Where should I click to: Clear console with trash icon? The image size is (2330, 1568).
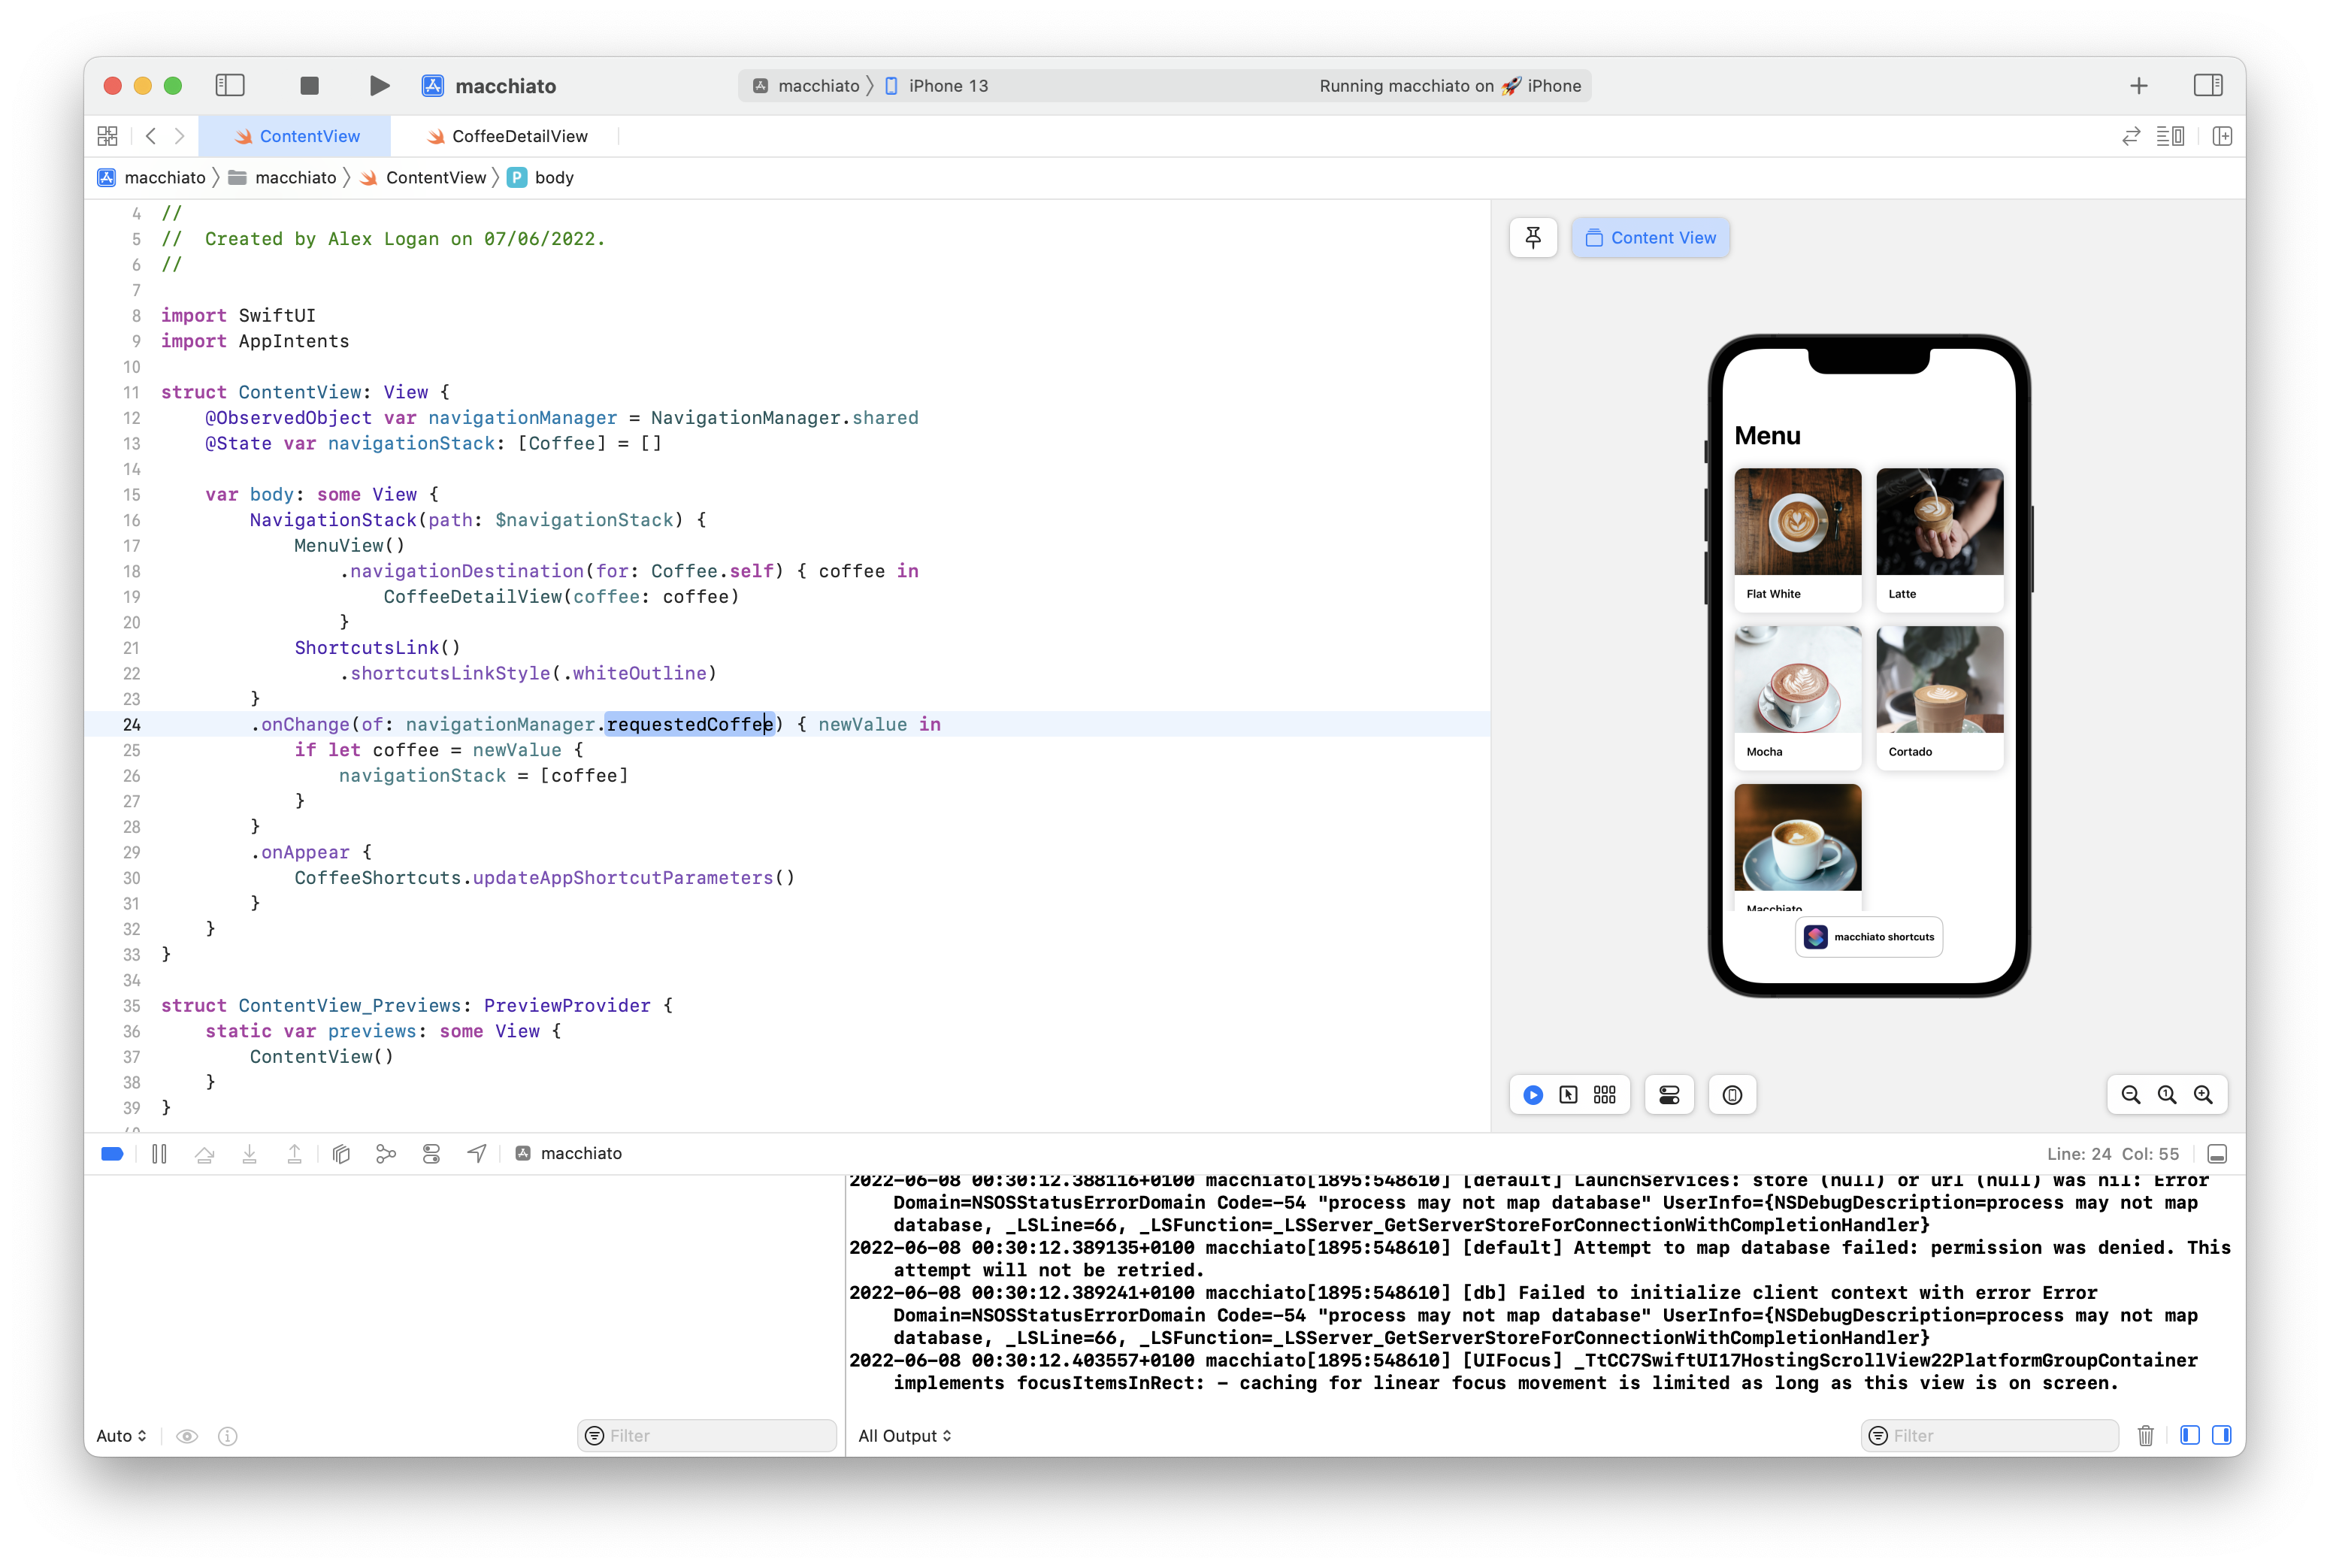(2145, 1436)
